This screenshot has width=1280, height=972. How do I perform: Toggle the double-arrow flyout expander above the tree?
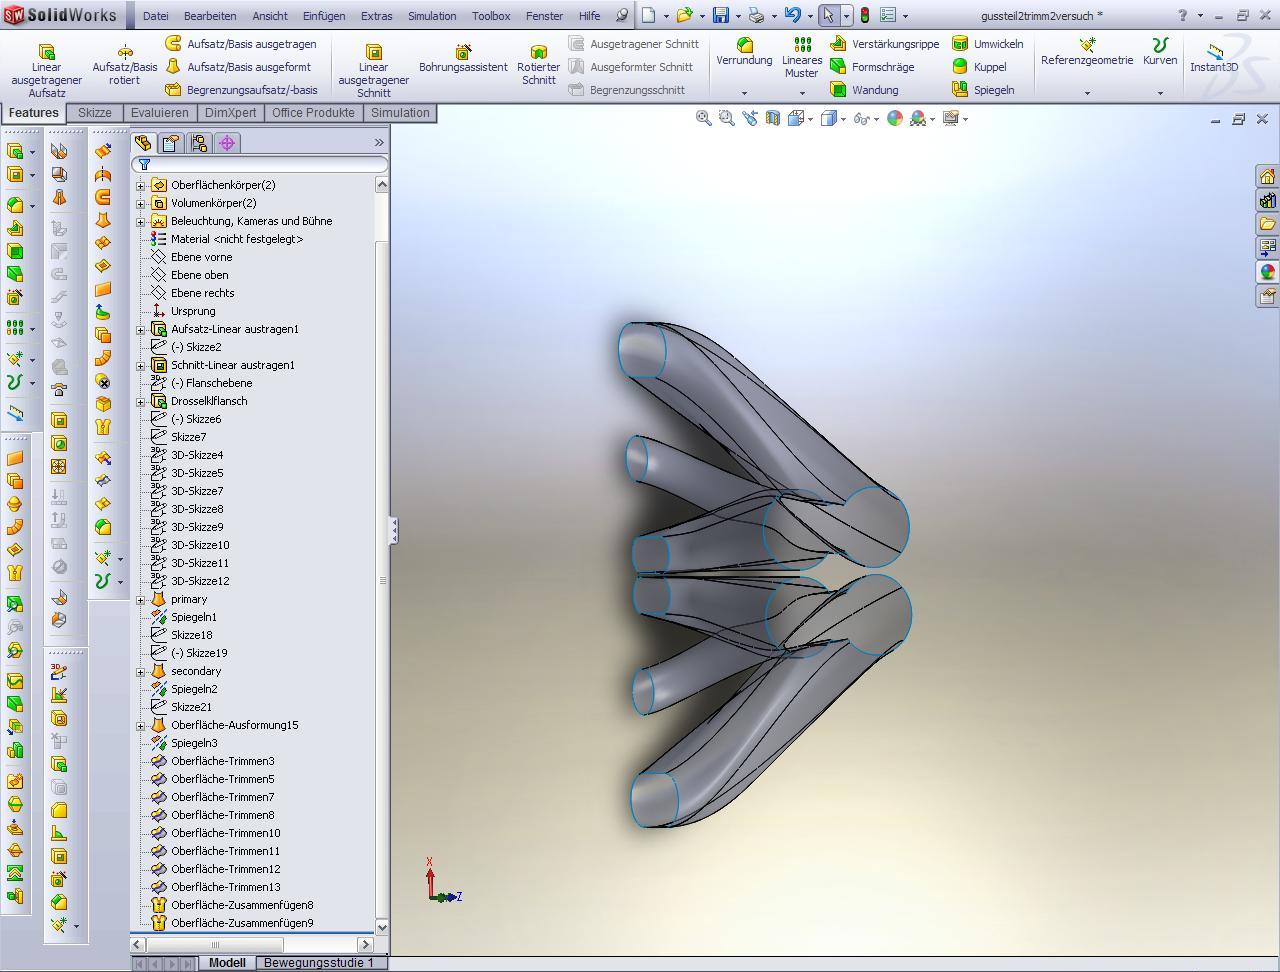tap(379, 143)
